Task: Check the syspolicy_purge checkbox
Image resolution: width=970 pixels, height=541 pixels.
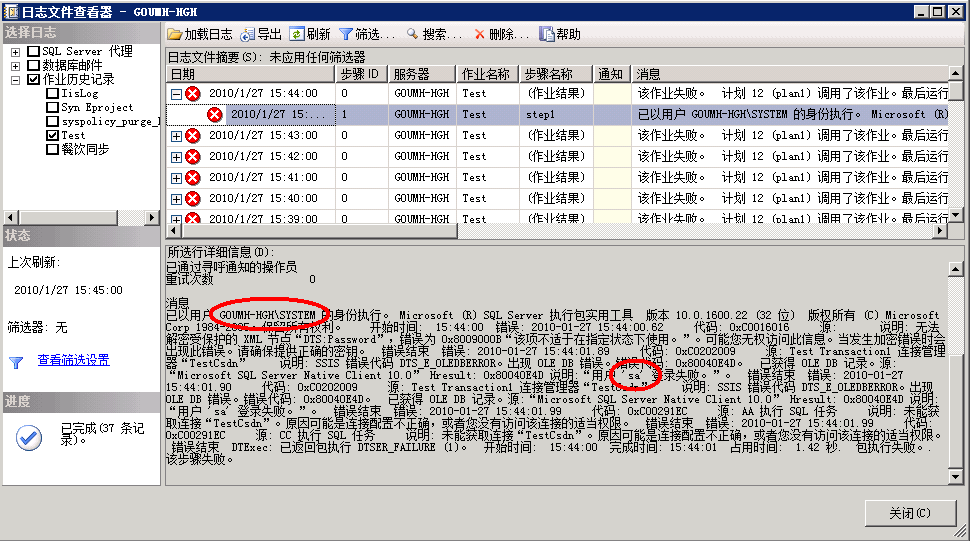Action: (53, 121)
